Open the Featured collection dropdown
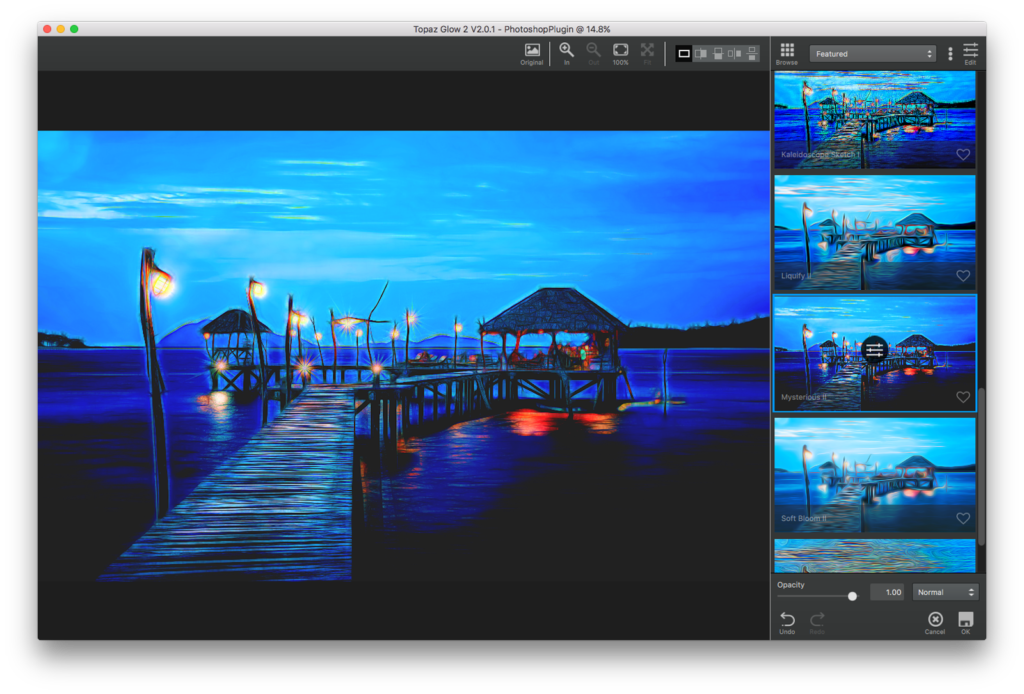The height and width of the screenshot is (694, 1024). tap(872, 54)
